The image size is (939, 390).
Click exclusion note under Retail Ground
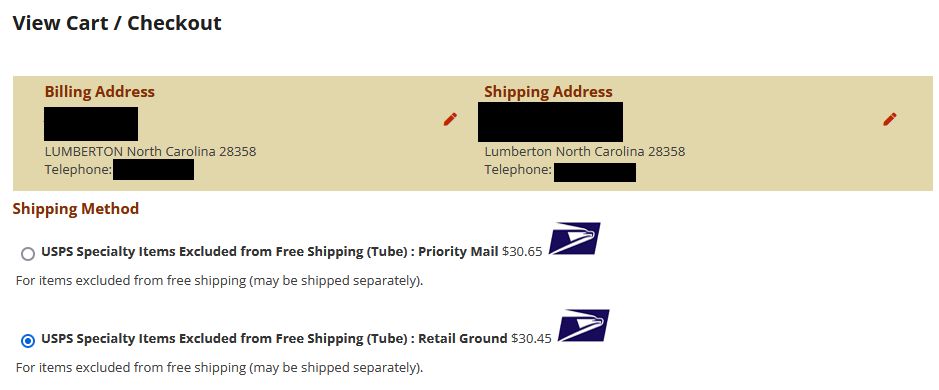219,367
